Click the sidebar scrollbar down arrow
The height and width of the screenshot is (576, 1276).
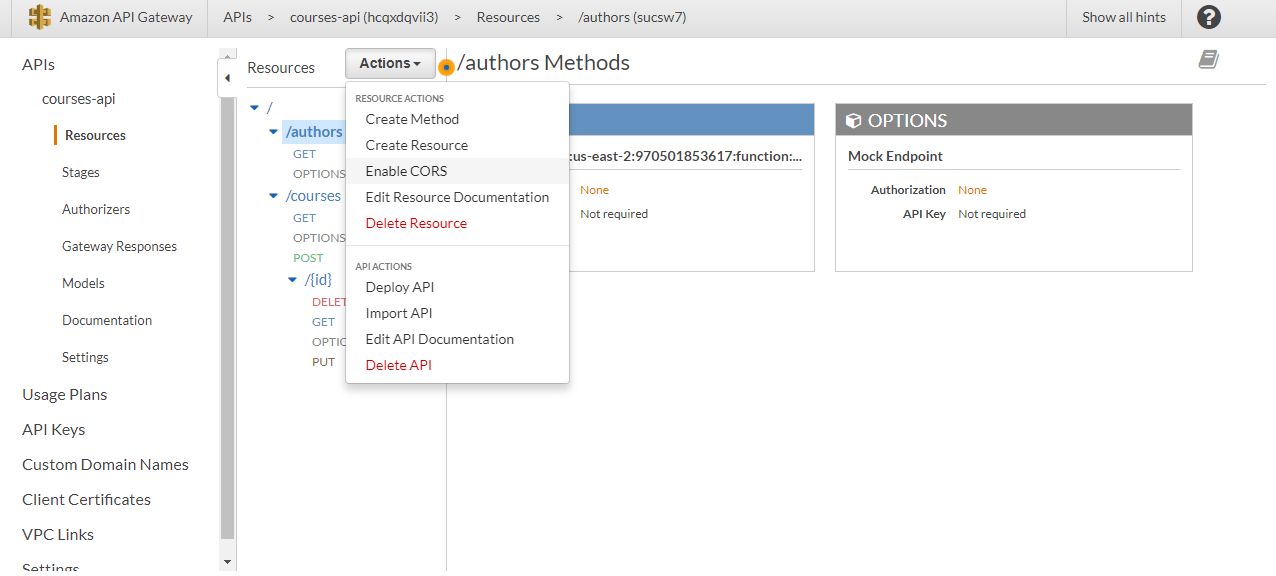coord(227,562)
